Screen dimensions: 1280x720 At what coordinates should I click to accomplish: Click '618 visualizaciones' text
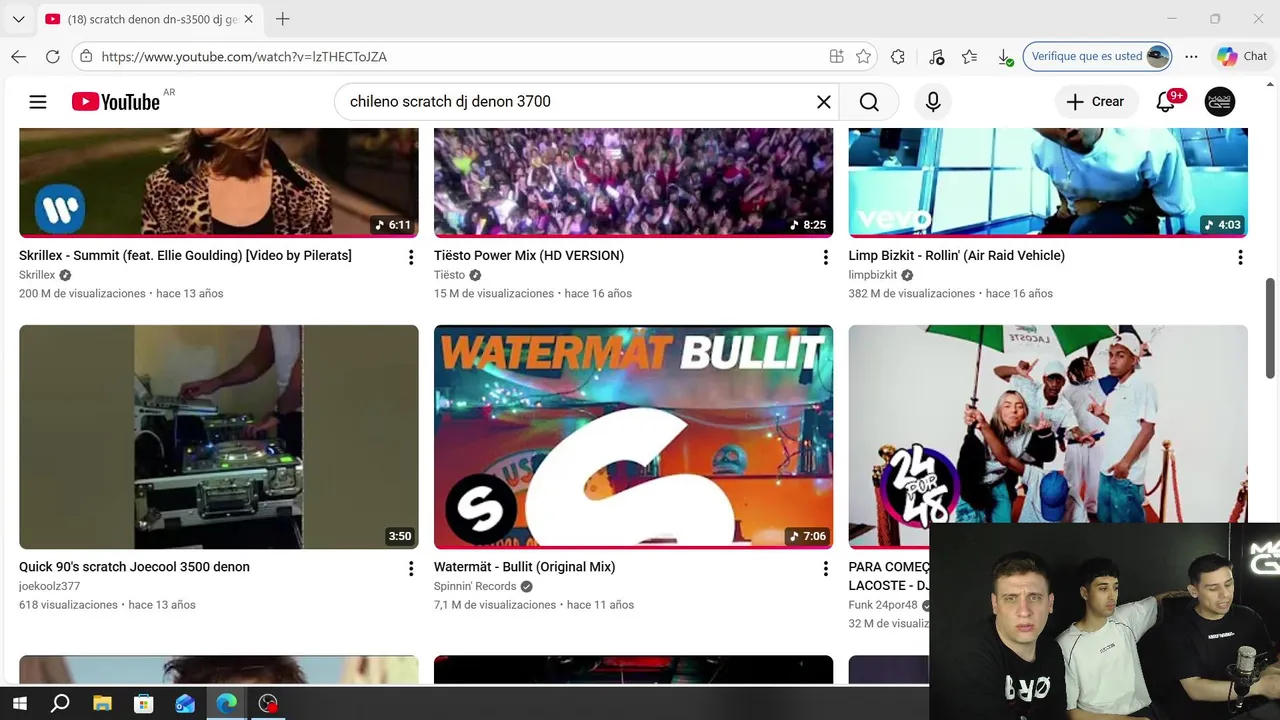[x=68, y=605]
